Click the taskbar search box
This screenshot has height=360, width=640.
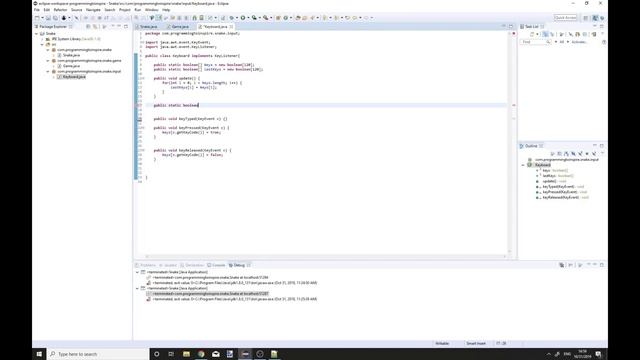click(98, 354)
